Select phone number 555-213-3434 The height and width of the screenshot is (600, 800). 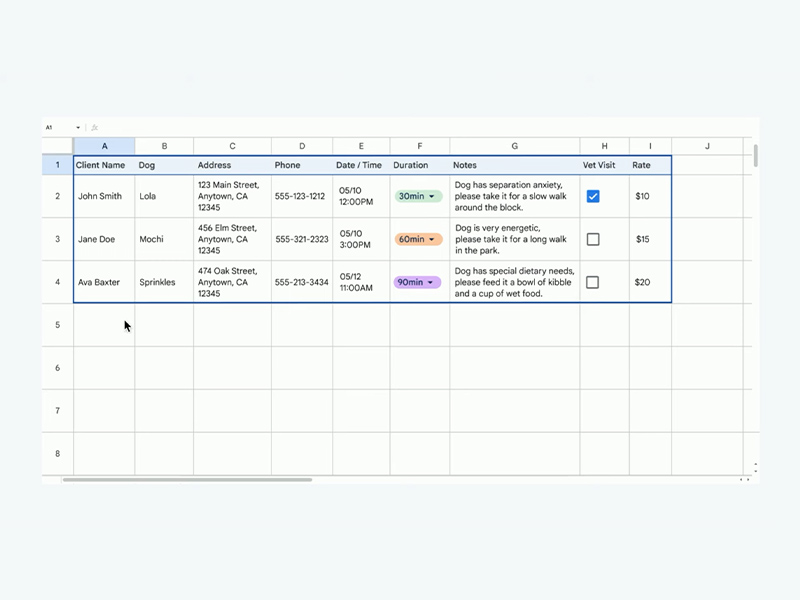(x=302, y=282)
